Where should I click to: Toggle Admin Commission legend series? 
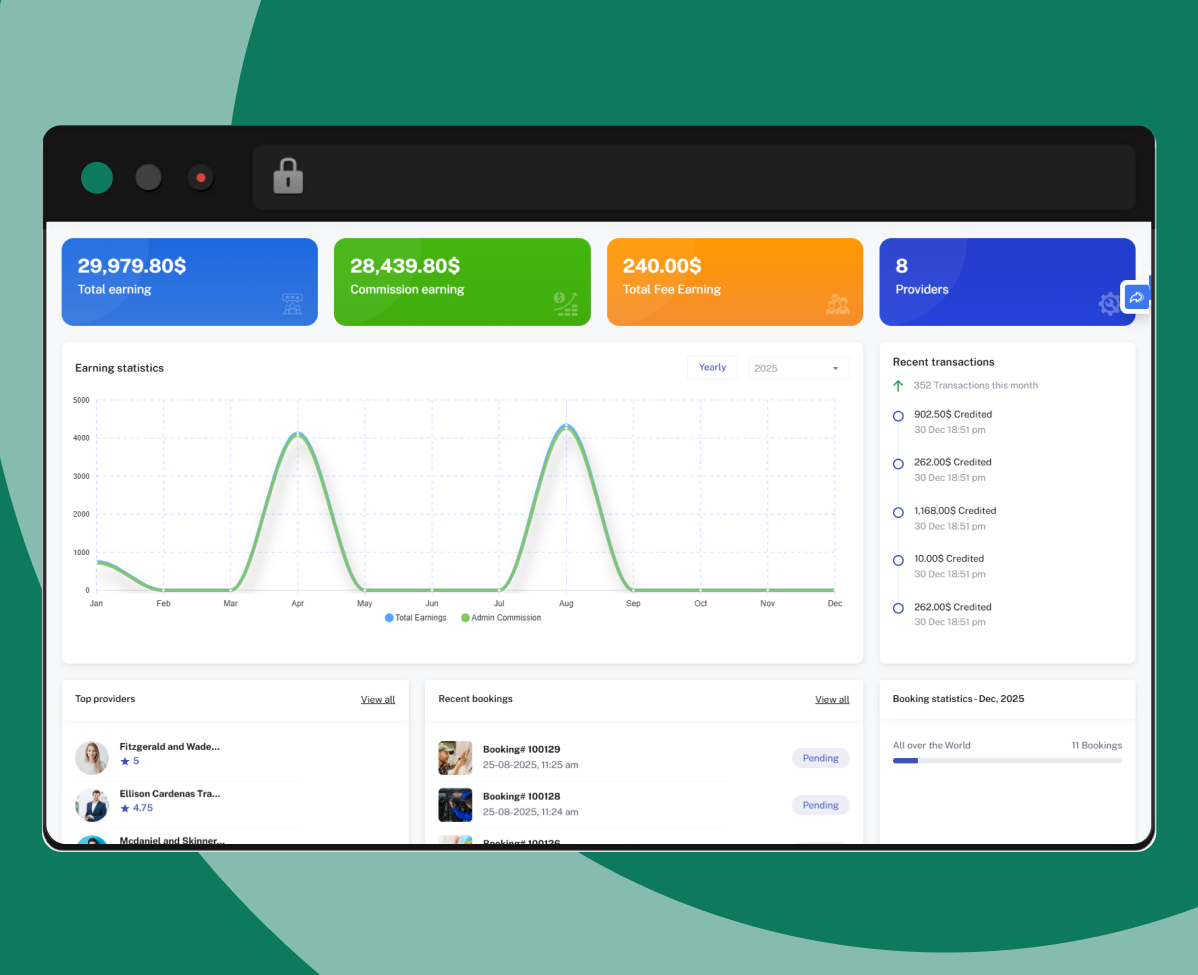click(x=500, y=618)
